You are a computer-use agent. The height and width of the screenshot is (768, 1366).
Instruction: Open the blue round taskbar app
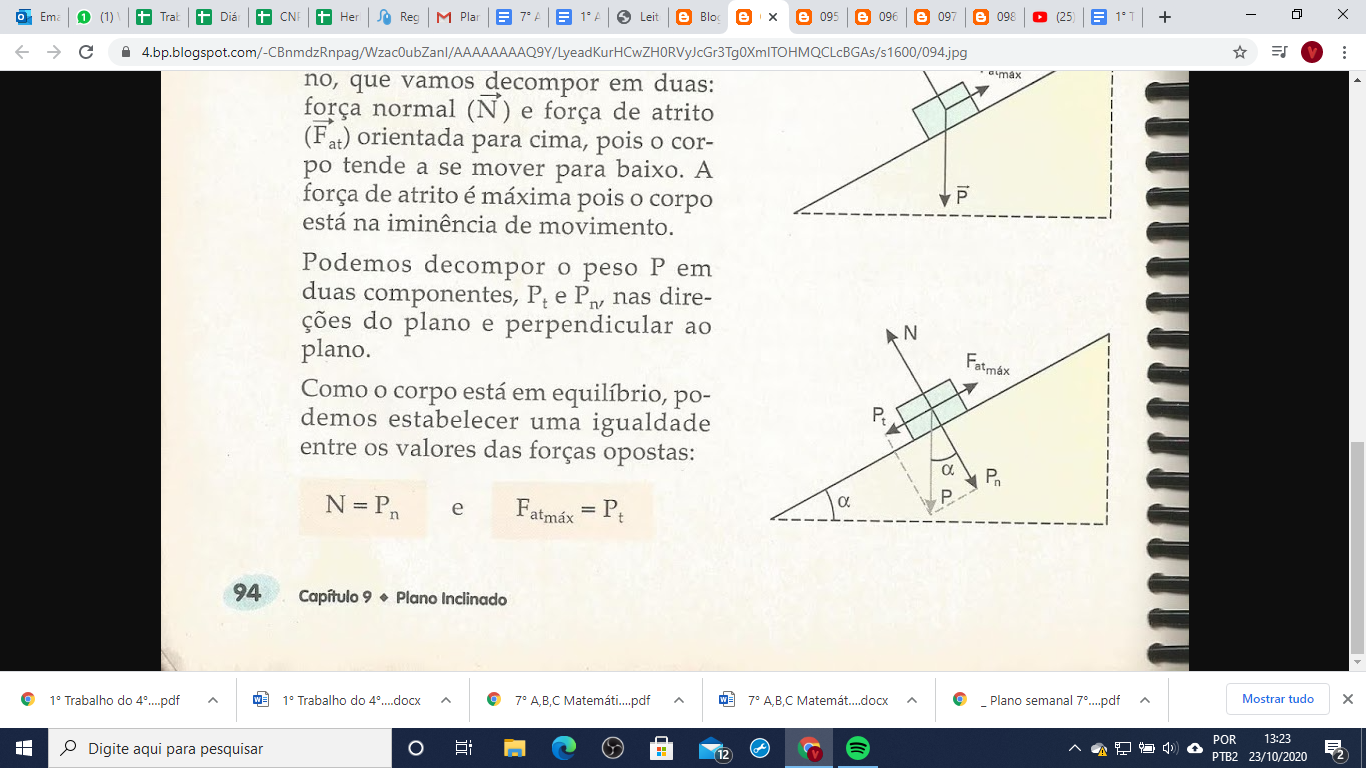tap(759, 748)
